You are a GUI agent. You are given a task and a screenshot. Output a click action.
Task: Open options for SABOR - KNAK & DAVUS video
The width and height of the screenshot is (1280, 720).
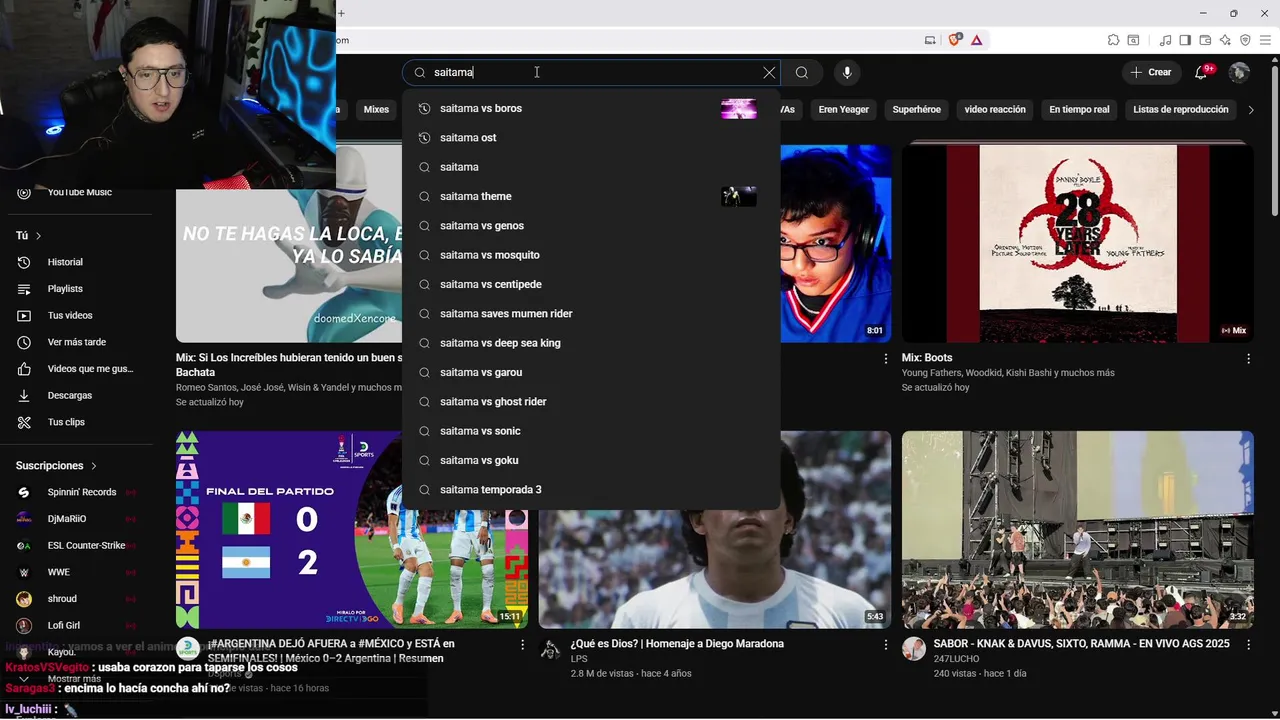click(x=1248, y=645)
